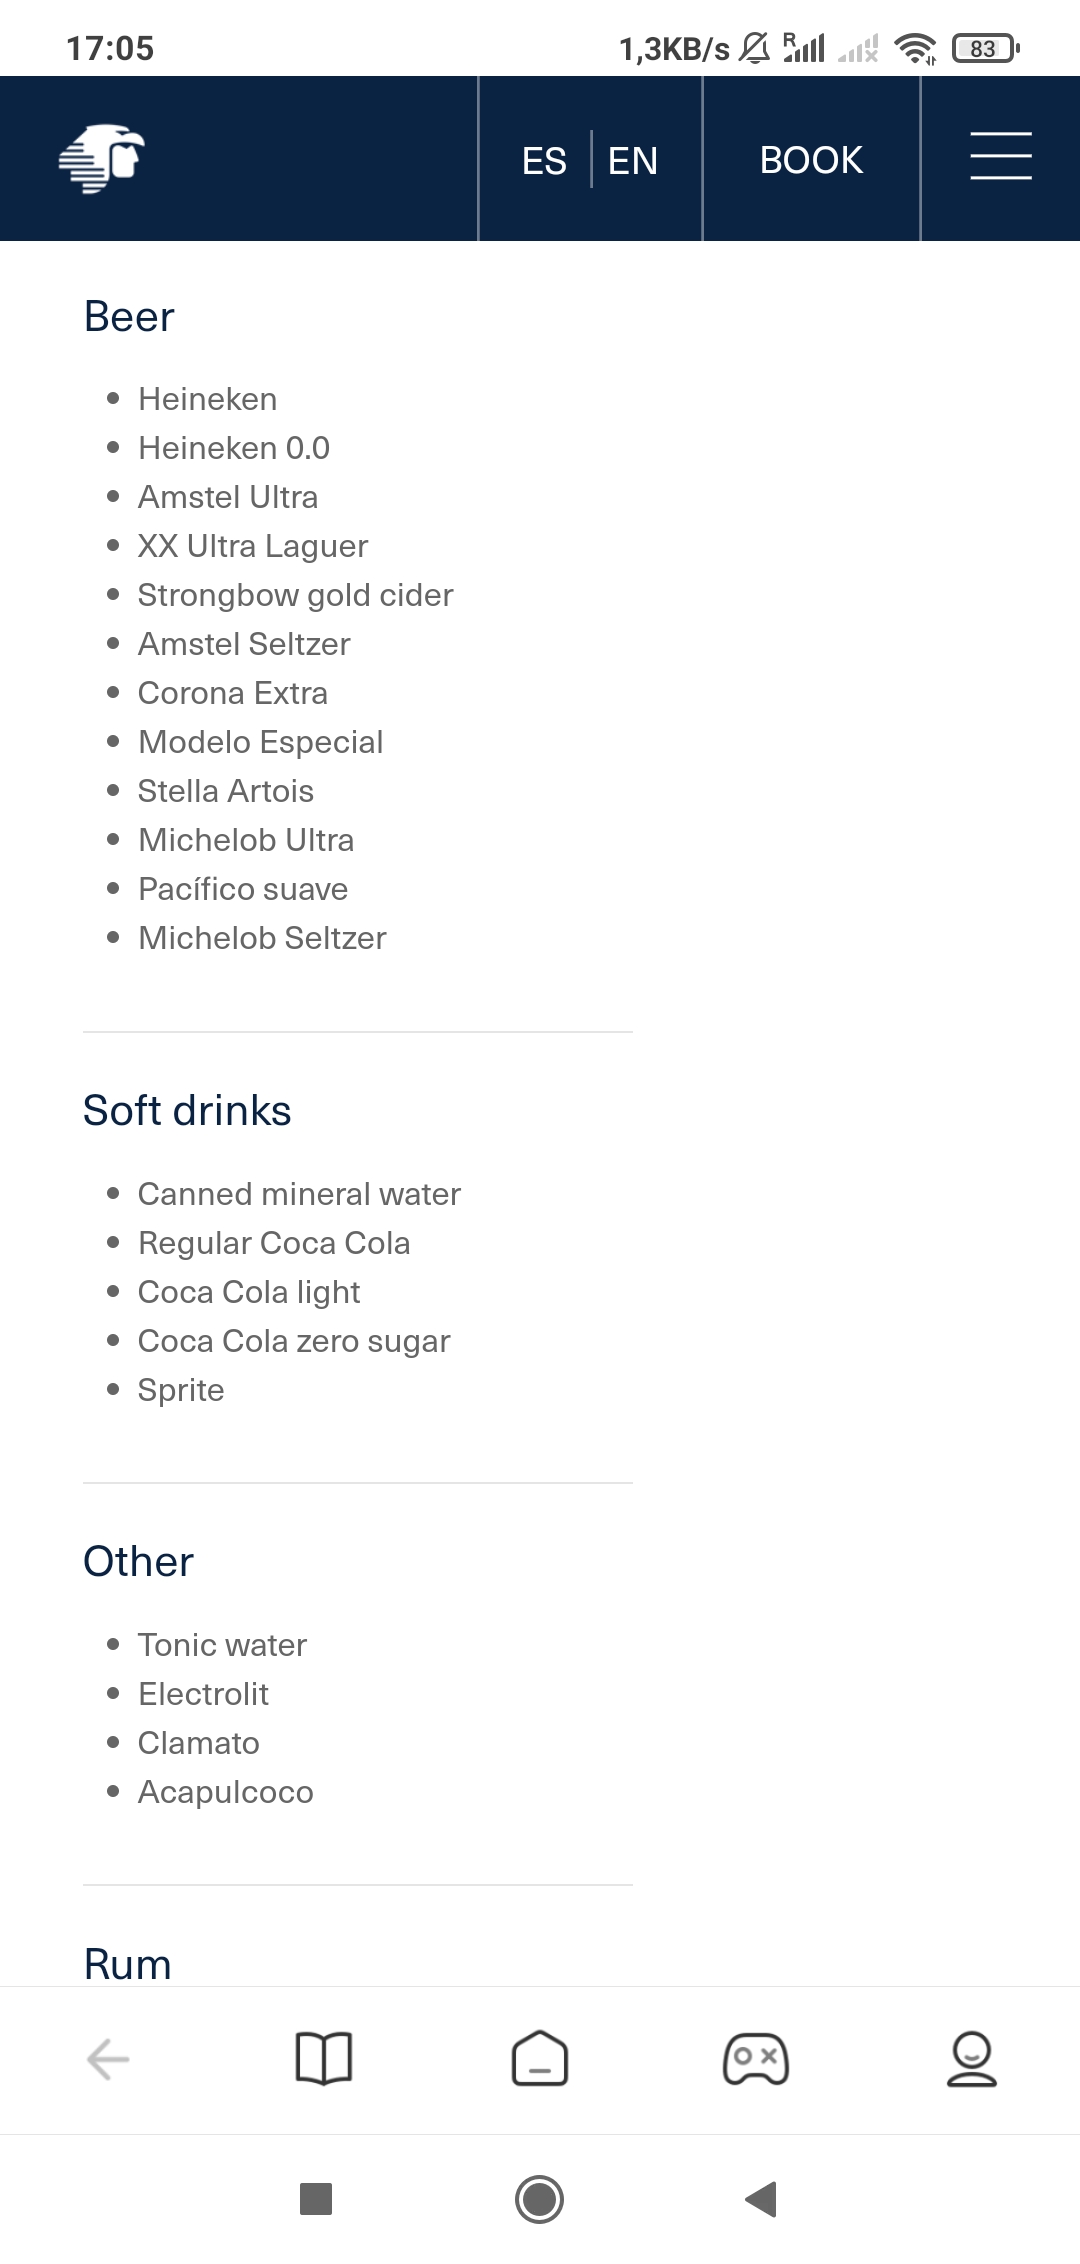Open the game controller icon

tap(756, 2059)
